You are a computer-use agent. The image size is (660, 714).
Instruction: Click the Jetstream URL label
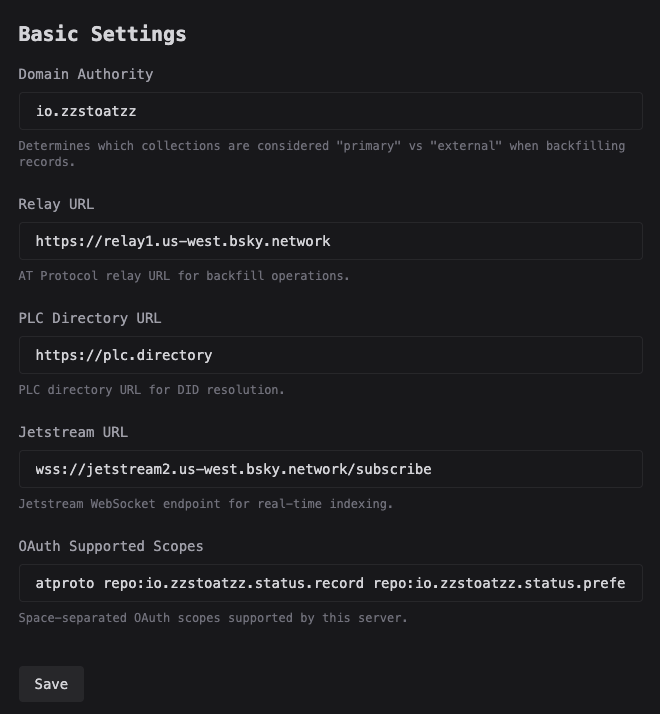tap(73, 432)
